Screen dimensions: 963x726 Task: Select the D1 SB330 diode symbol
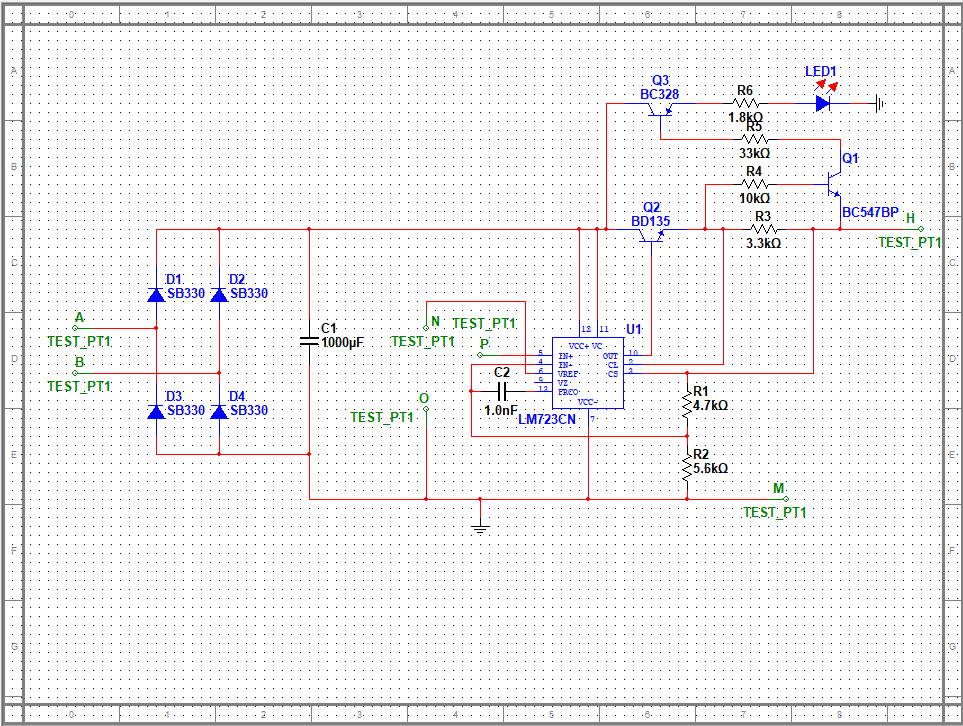pos(156,295)
